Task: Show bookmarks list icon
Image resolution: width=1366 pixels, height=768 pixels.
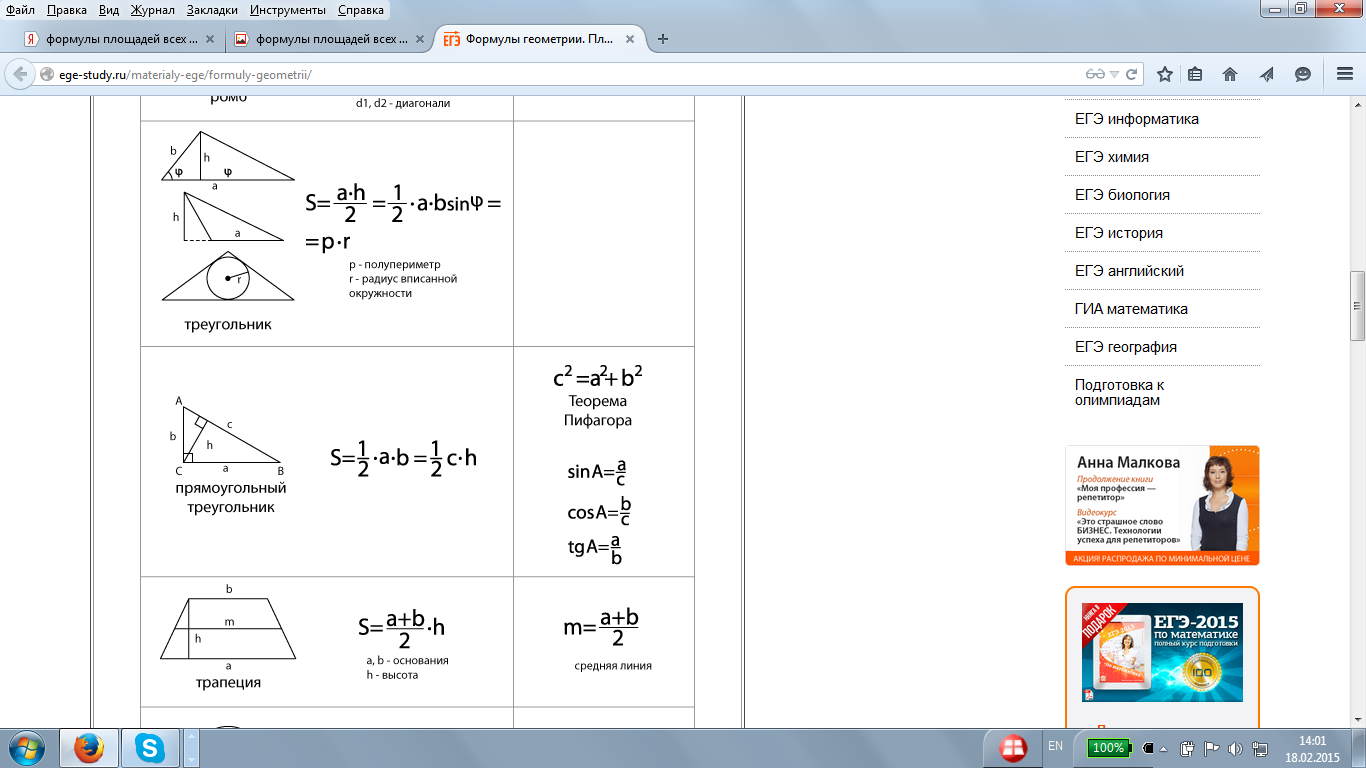Action: (1196, 74)
